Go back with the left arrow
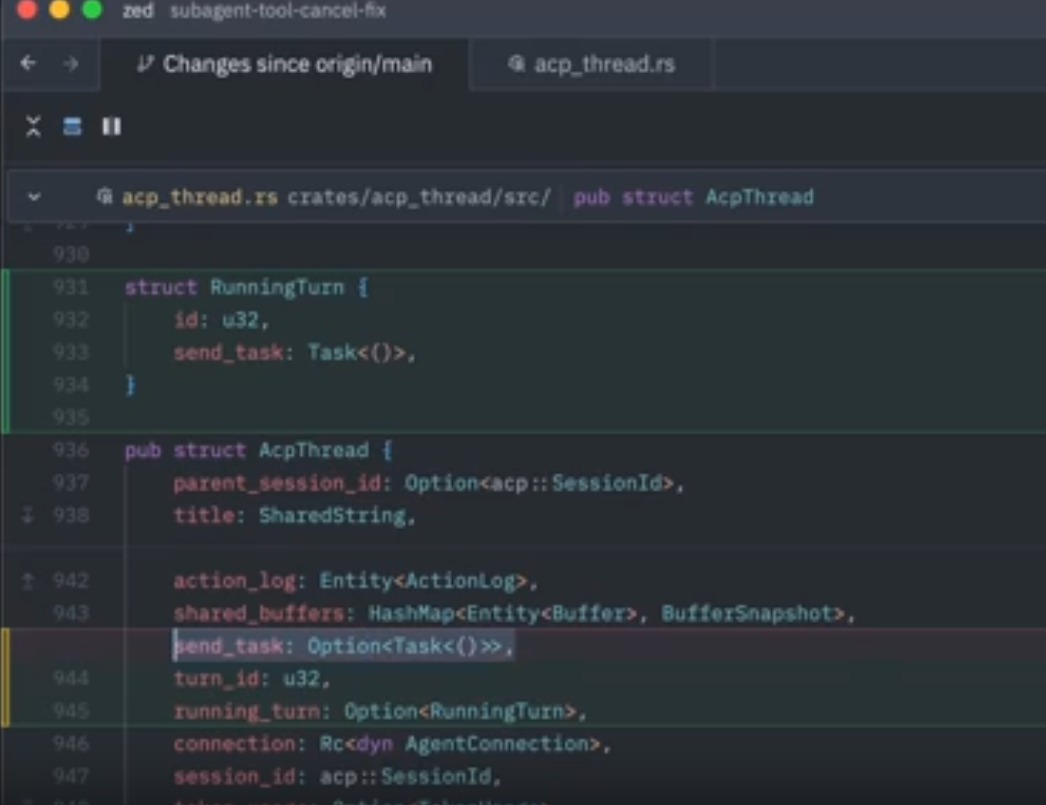 coord(28,63)
